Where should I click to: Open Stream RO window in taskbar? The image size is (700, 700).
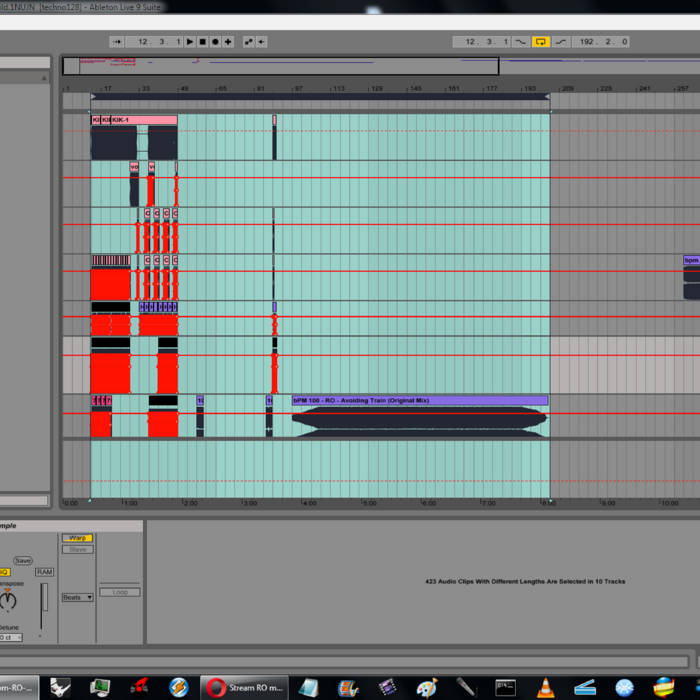244,688
